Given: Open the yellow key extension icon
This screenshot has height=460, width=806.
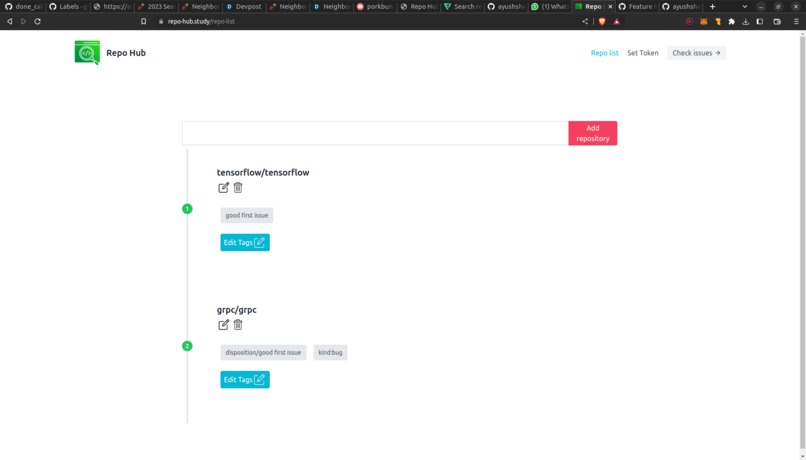Looking at the screenshot, I should tap(718, 22).
